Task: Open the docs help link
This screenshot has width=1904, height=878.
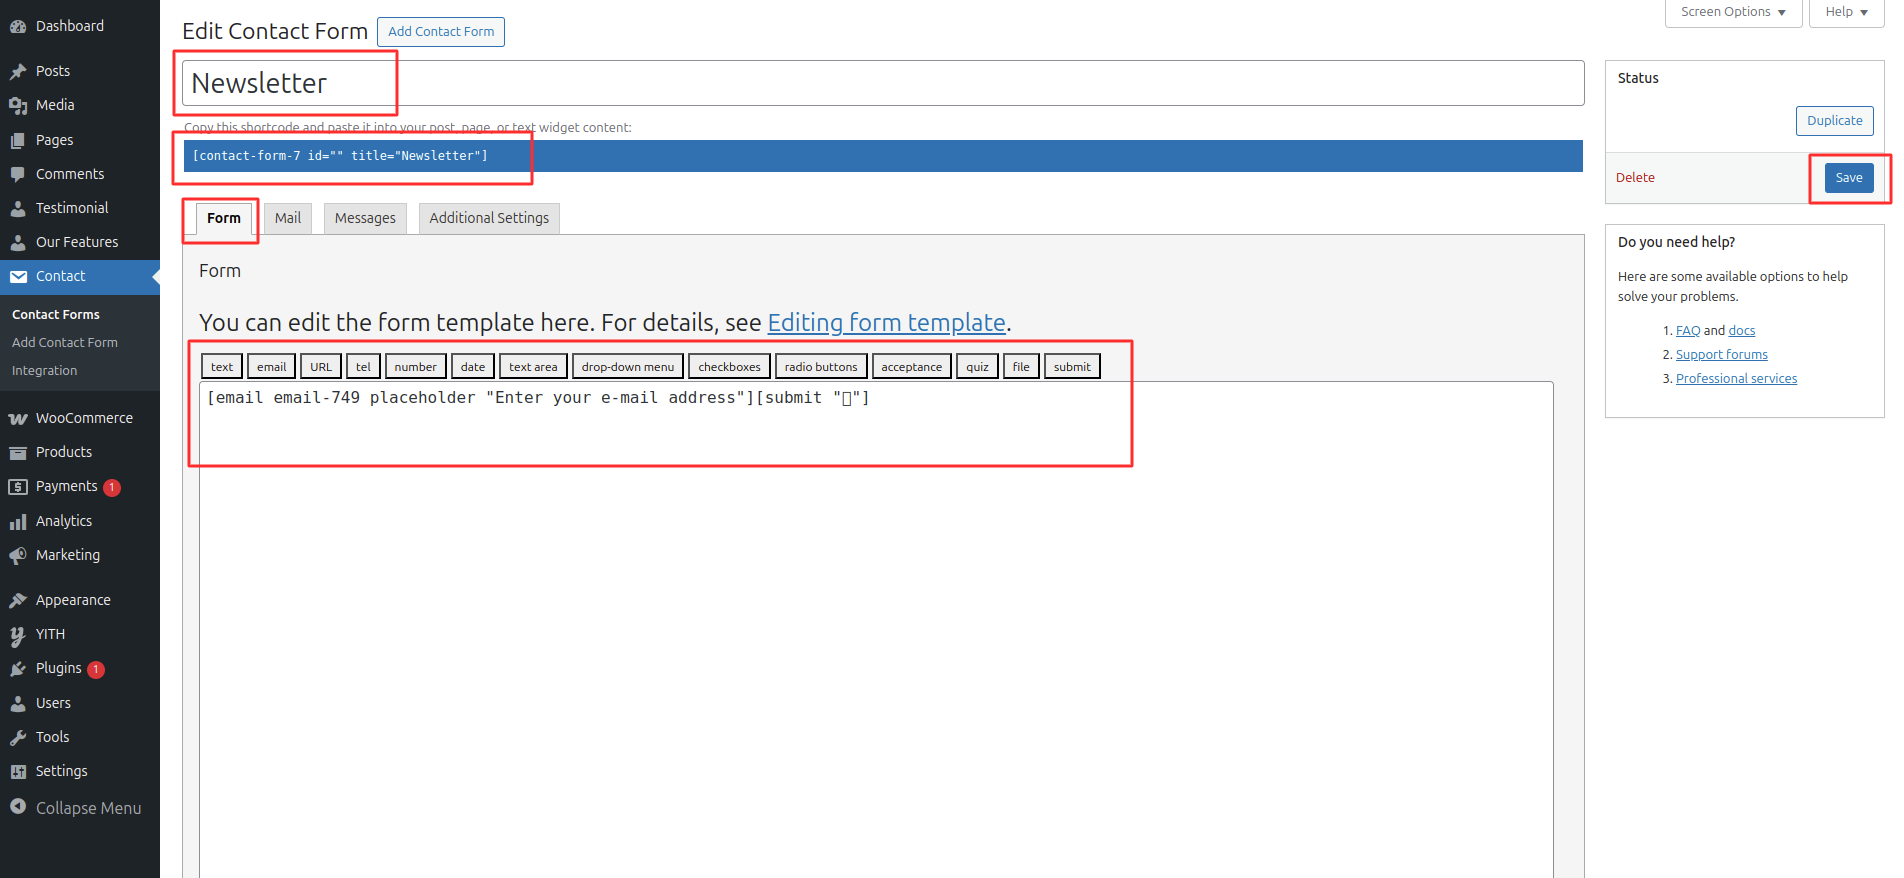Action: click(x=1742, y=331)
